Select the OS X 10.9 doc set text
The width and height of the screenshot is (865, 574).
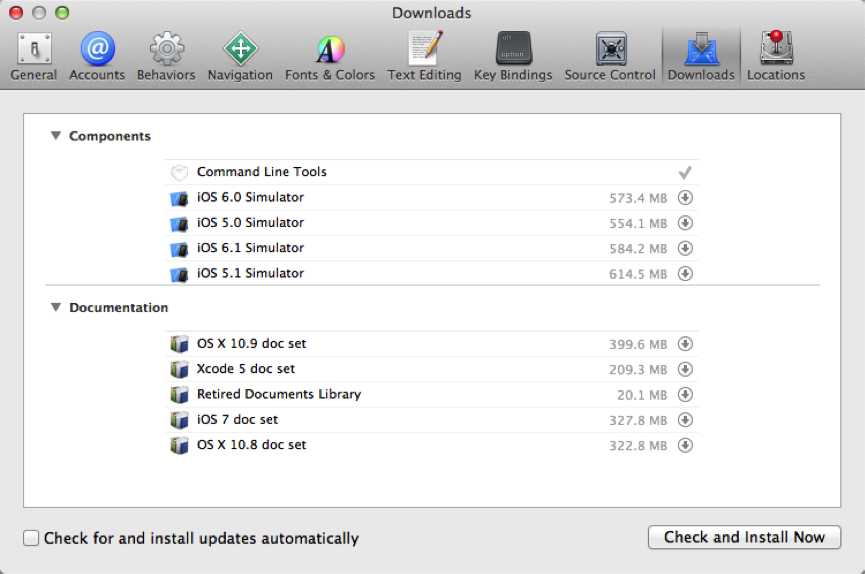coord(252,343)
